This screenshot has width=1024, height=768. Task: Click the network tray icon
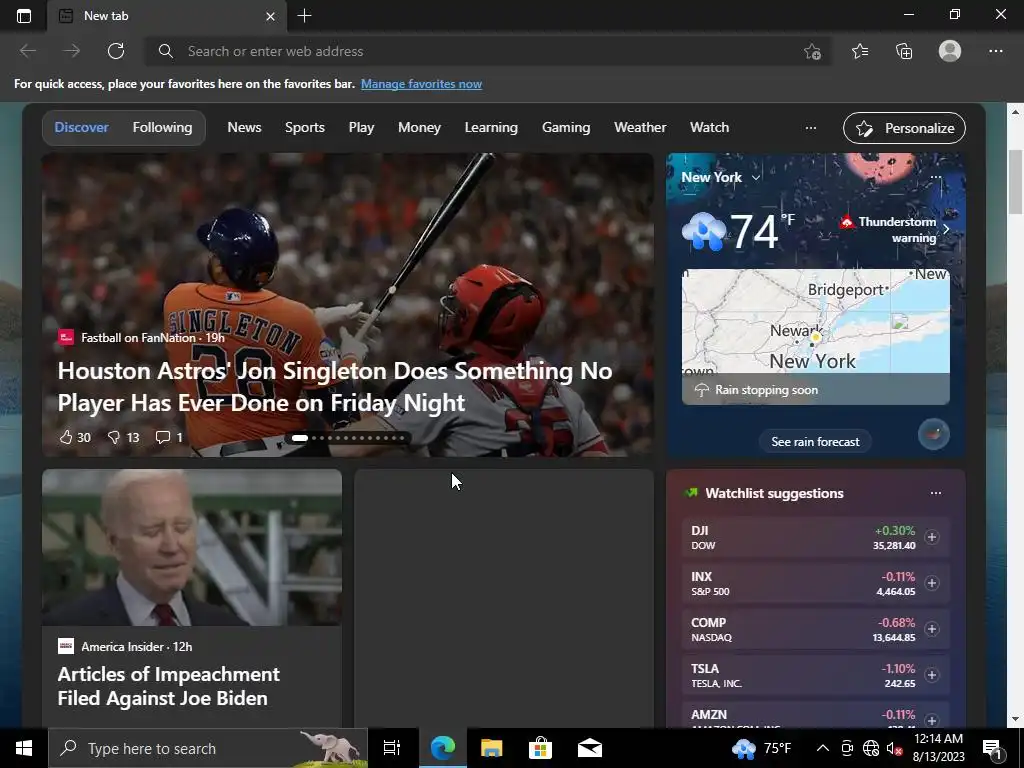click(871, 748)
